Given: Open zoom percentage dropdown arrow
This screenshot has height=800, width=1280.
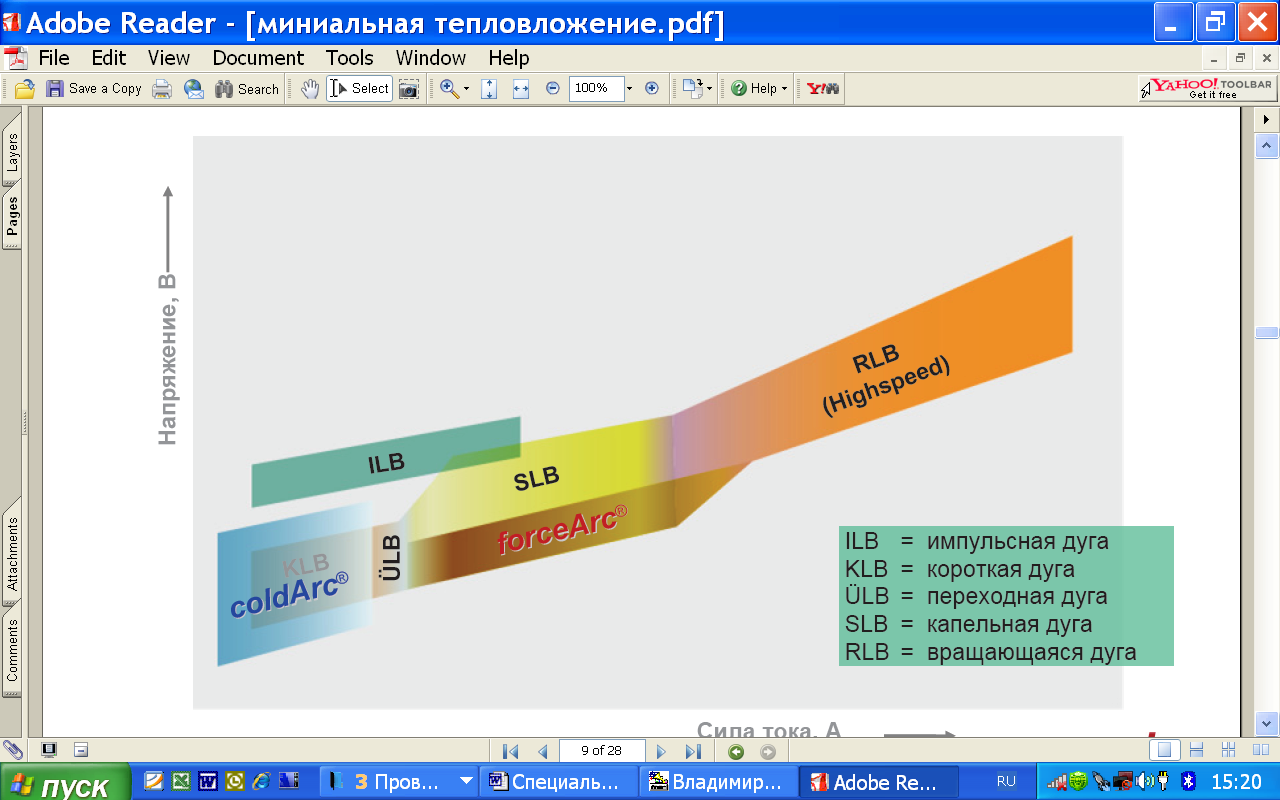Looking at the screenshot, I should (x=629, y=89).
